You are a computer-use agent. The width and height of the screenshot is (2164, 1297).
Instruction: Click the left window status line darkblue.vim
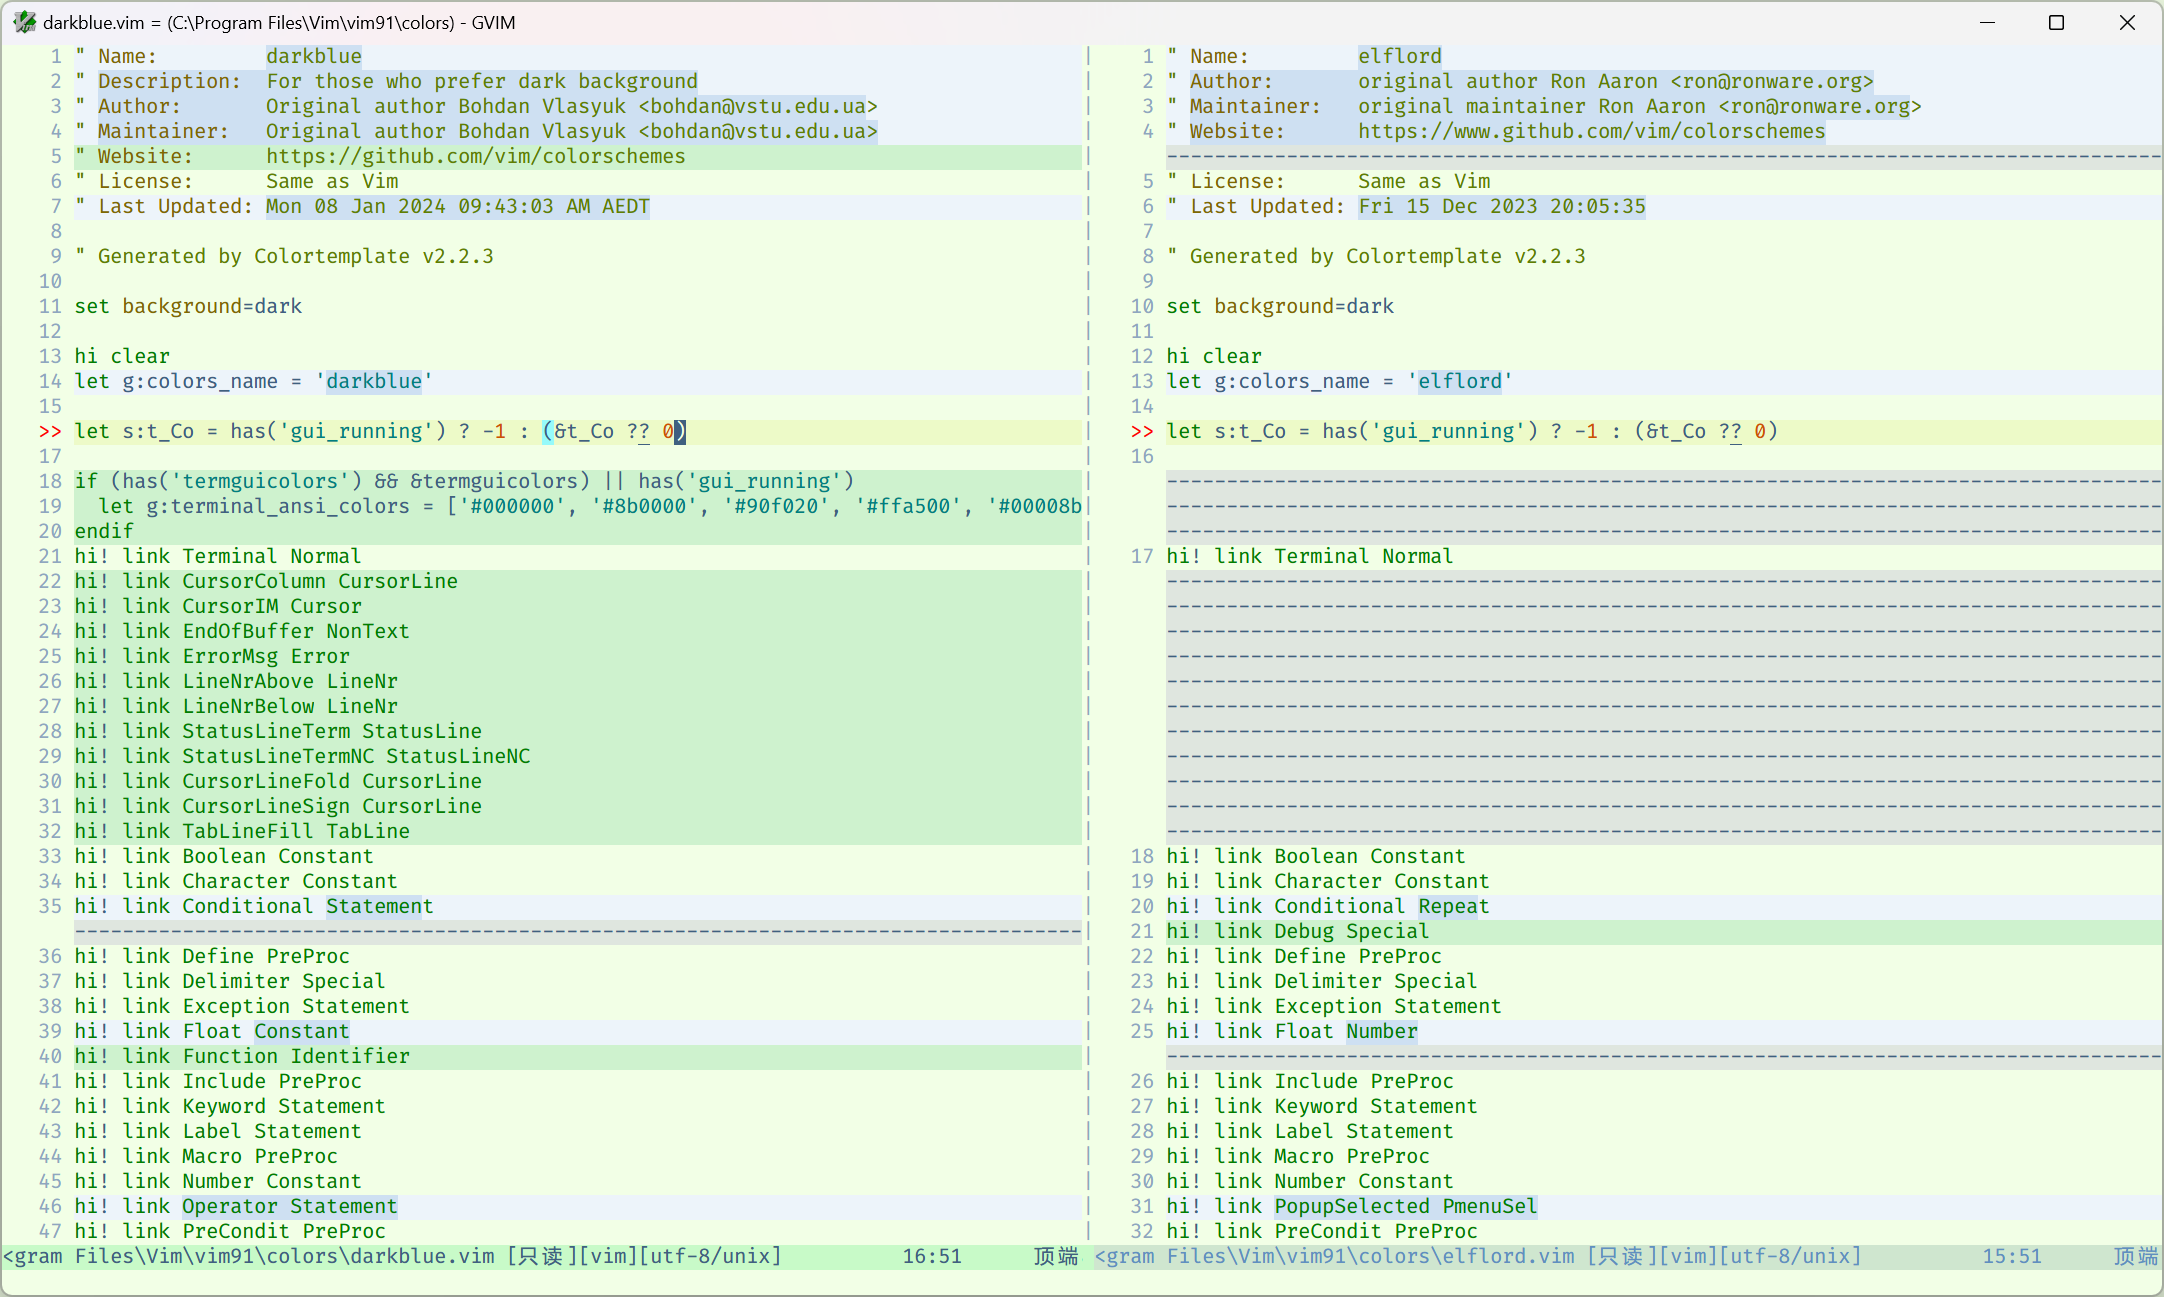pos(542,1256)
